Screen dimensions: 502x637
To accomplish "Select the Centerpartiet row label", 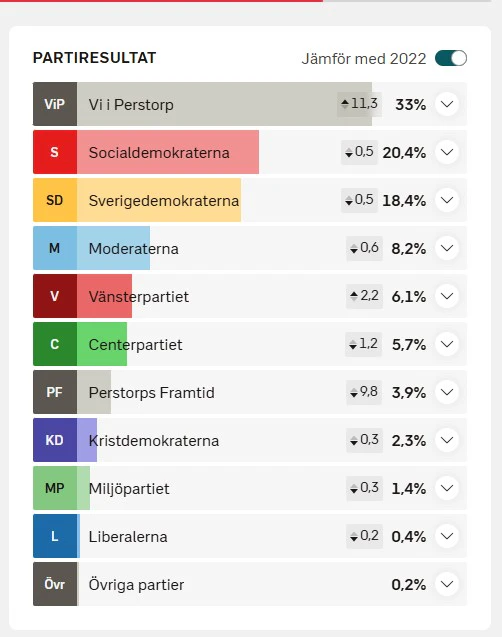I will tap(135, 344).
